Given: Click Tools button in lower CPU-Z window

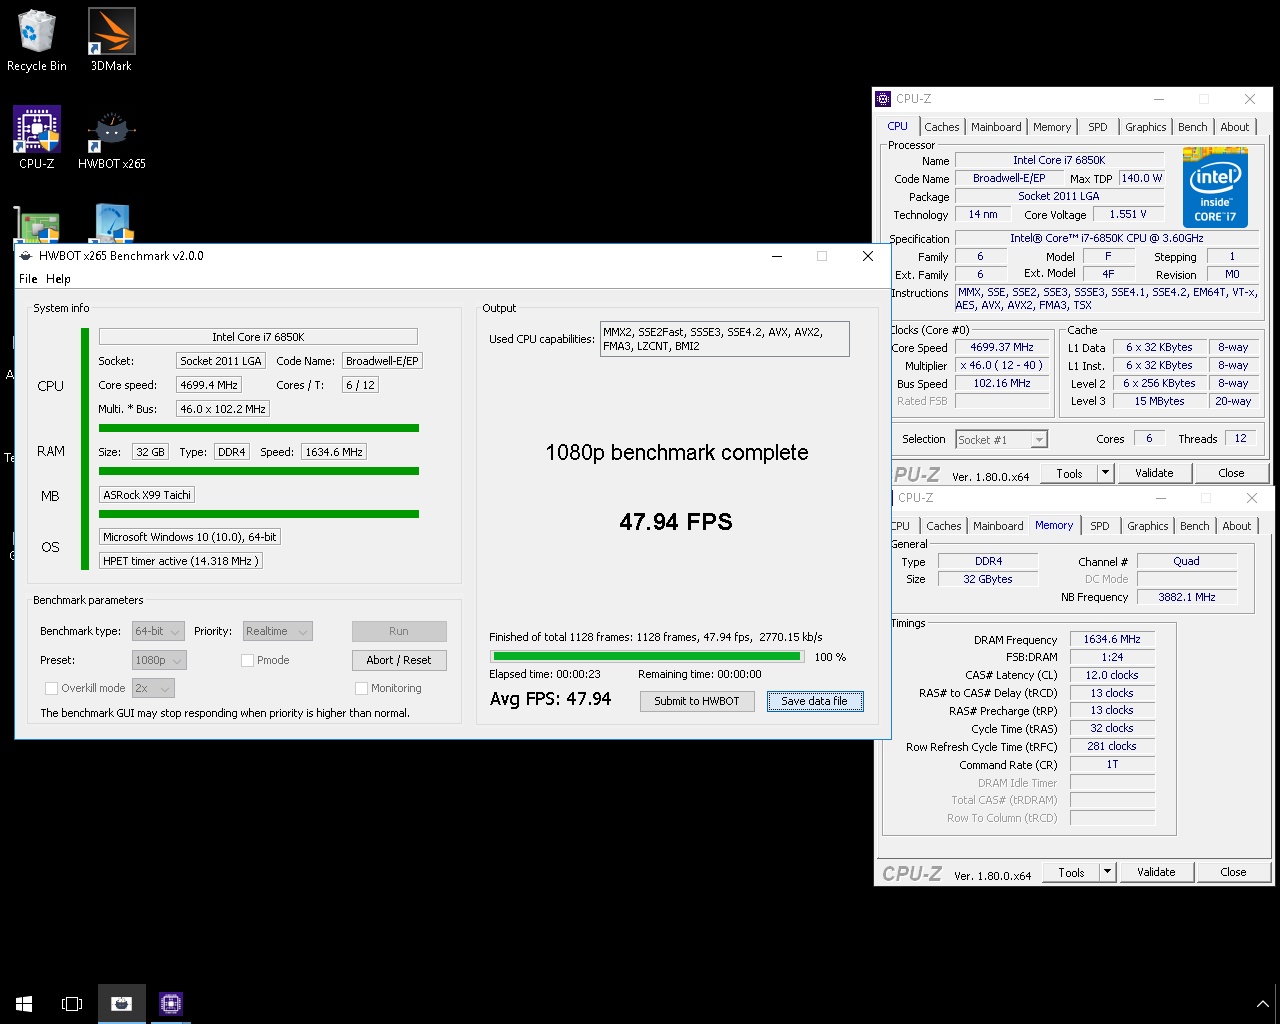Looking at the screenshot, I should [x=1071, y=872].
